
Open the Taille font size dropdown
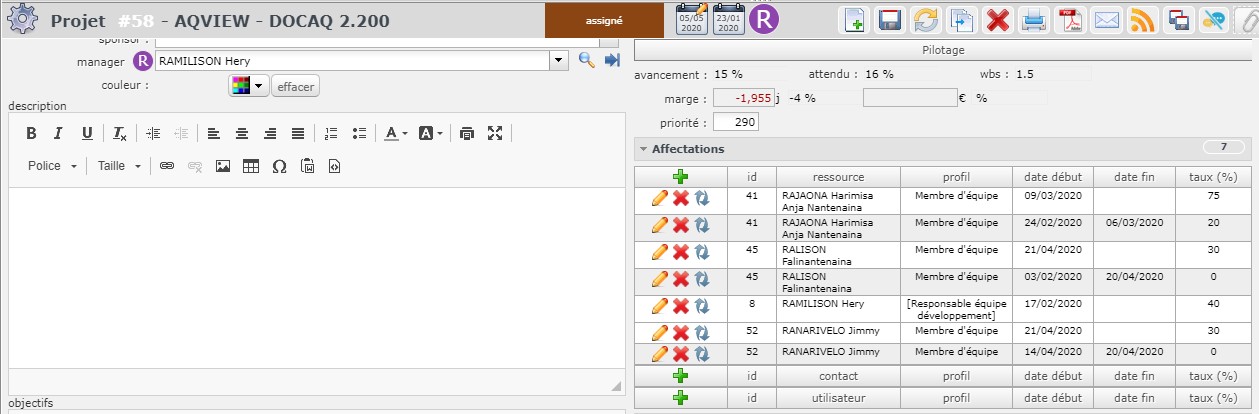point(119,166)
